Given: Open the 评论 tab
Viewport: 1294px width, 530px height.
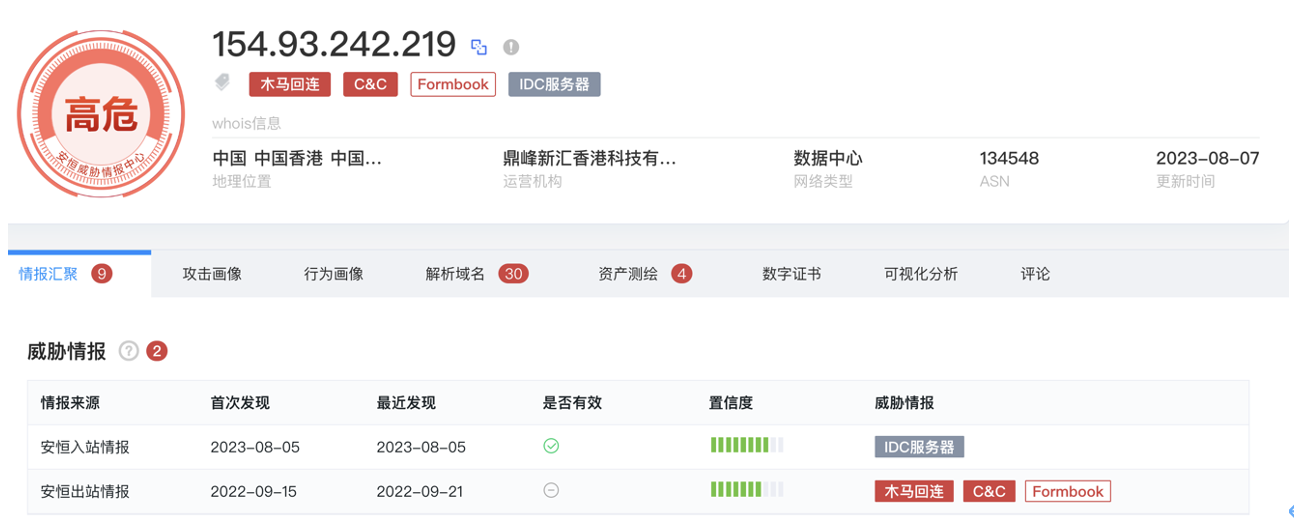Looking at the screenshot, I should coord(1035,274).
